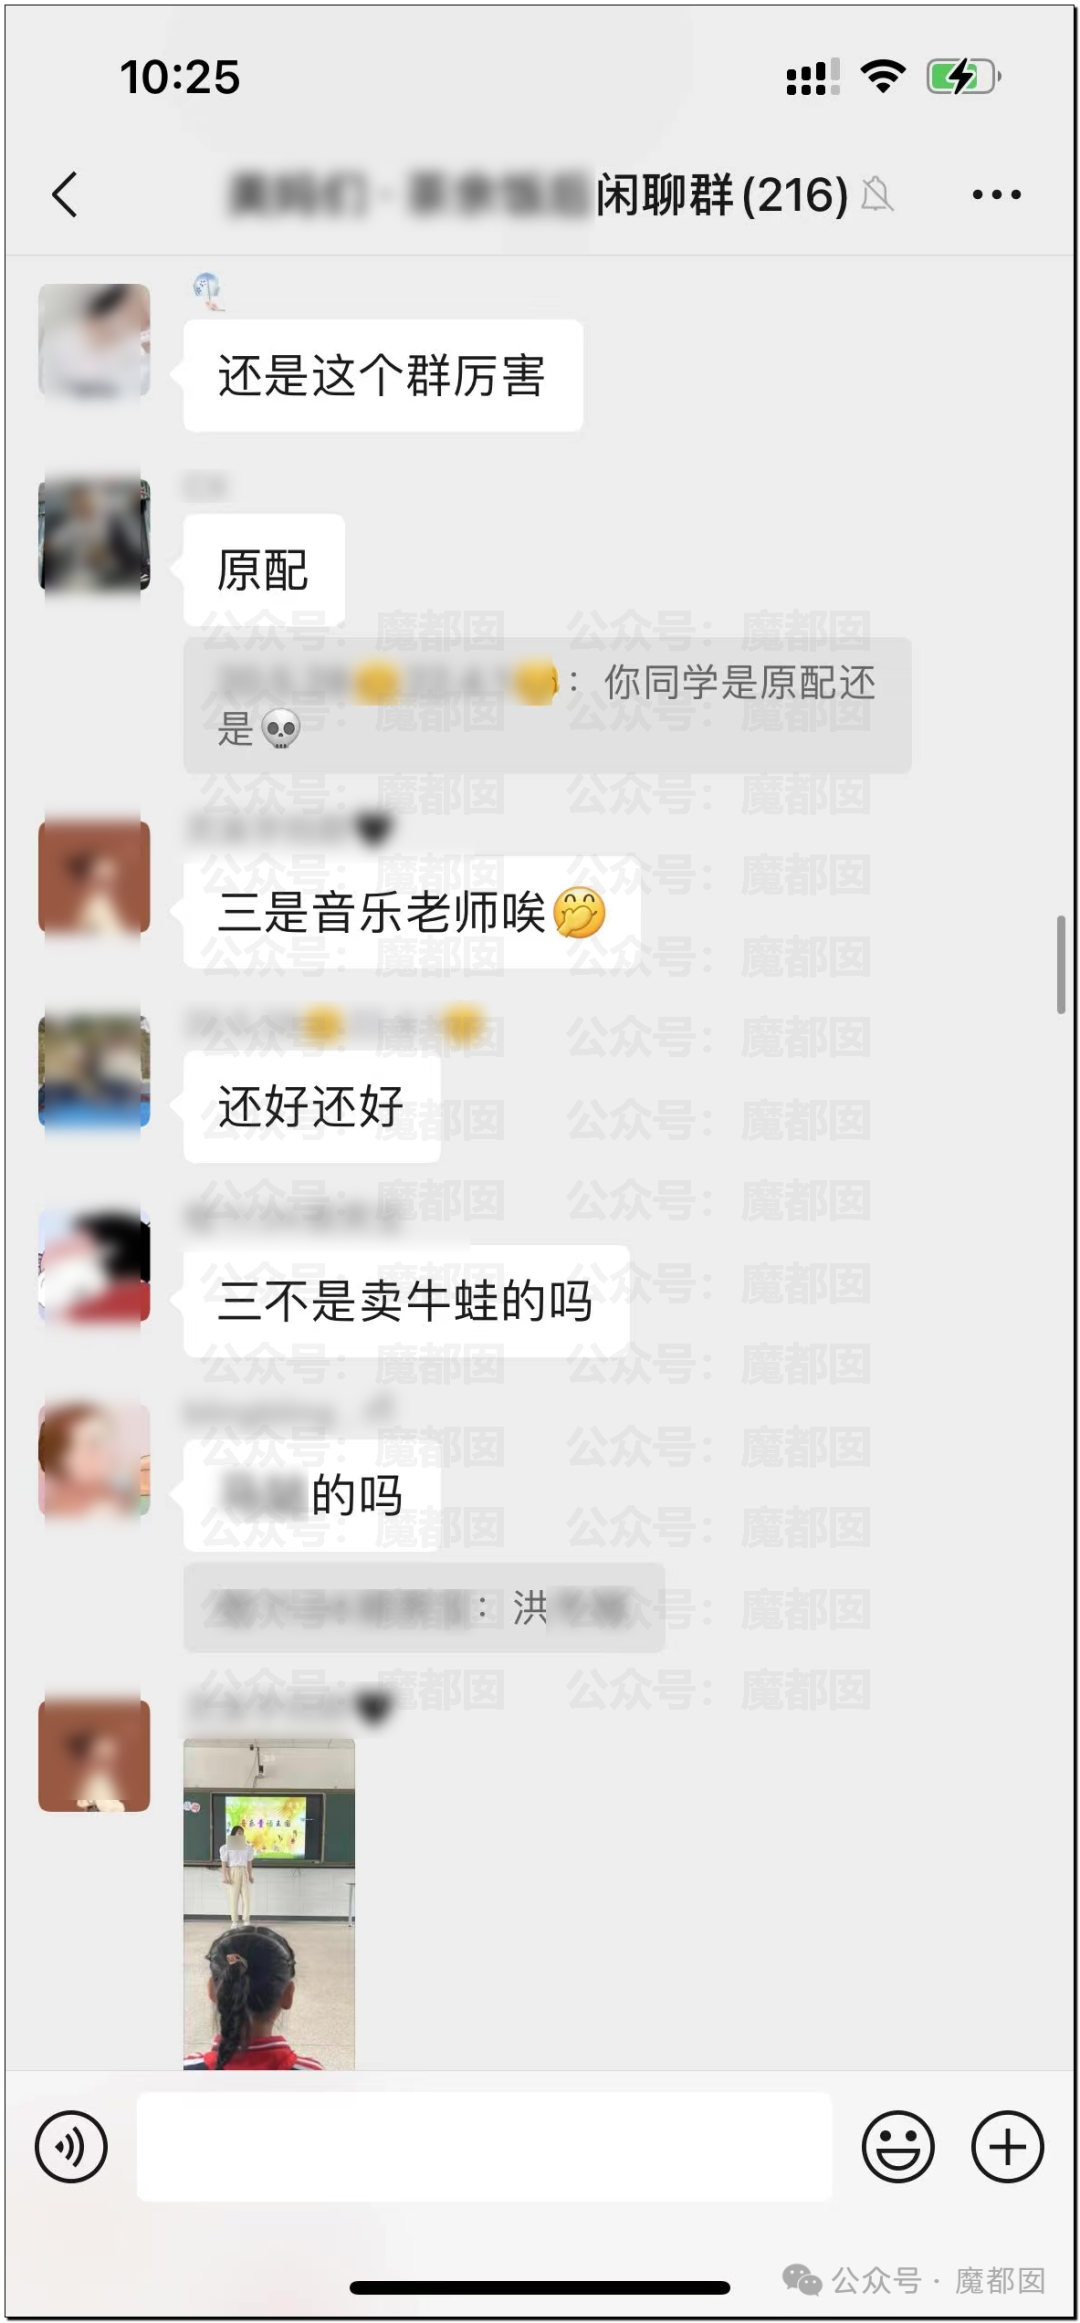The width and height of the screenshot is (1080, 2323).
Task: Tap the voice message icon
Action: click(71, 2146)
